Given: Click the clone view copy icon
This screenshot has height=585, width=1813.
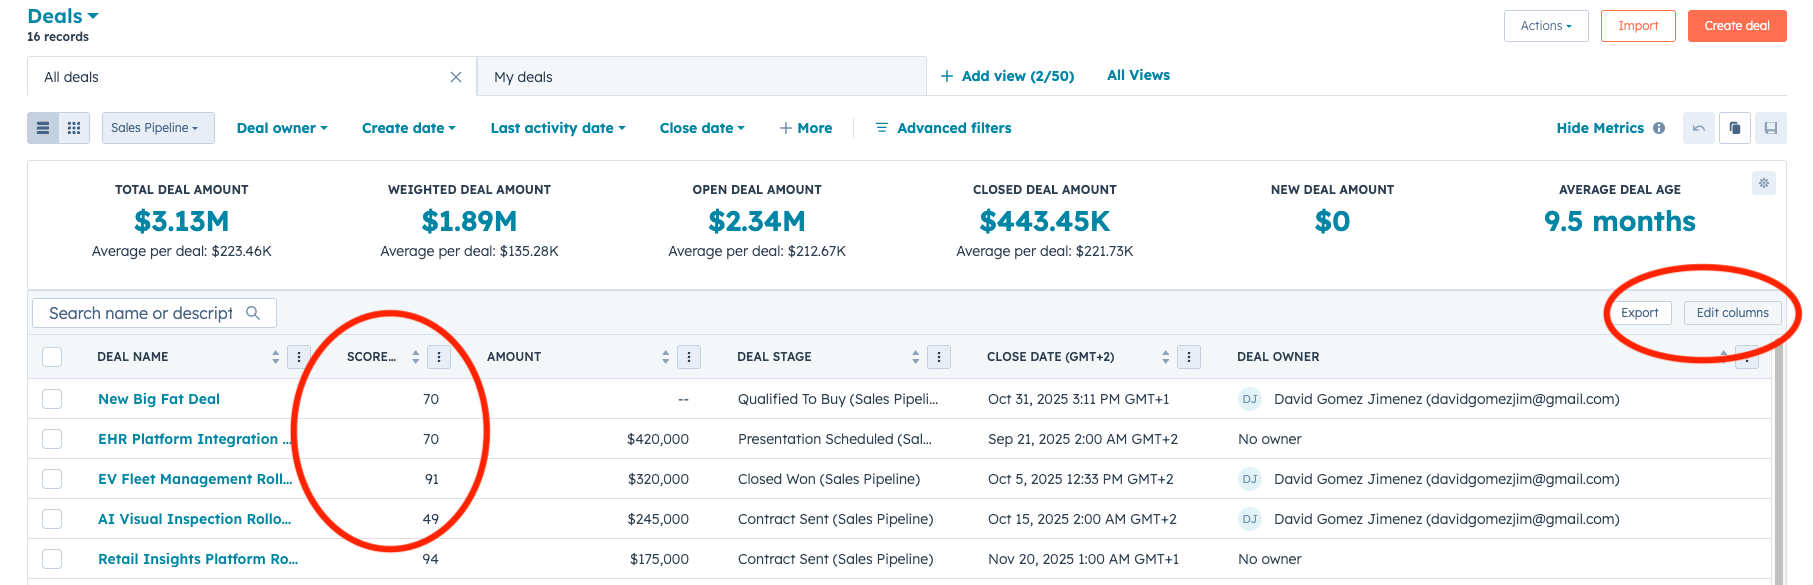Looking at the screenshot, I should [1735, 128].
